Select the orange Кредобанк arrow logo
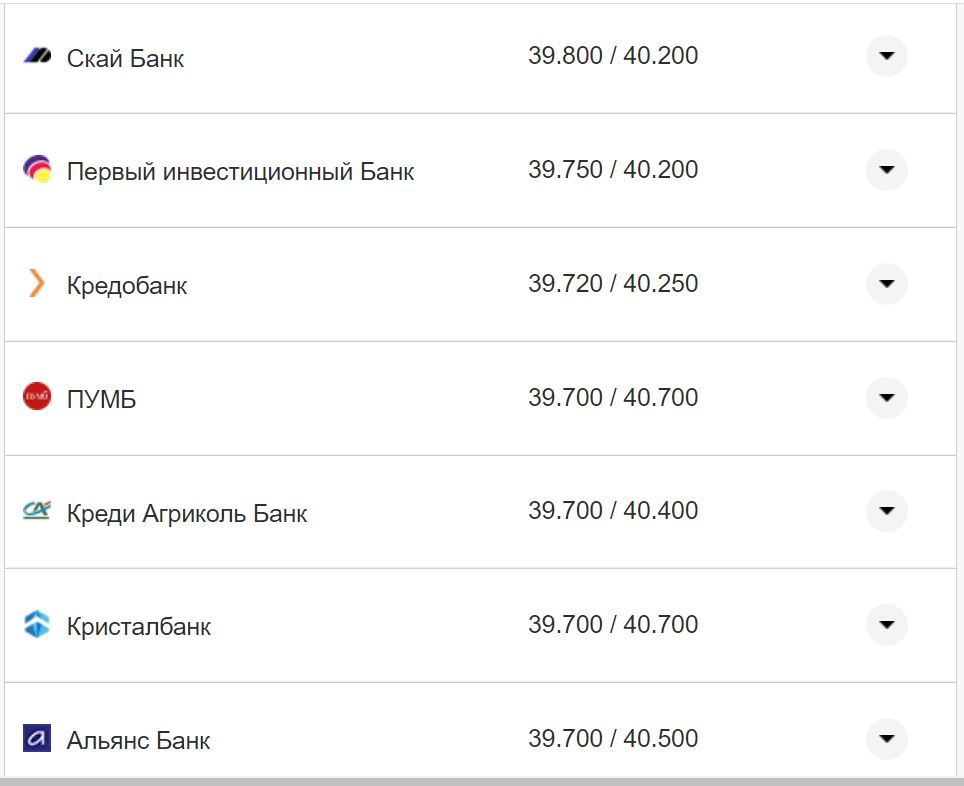This screenshot has width=964, height=786. (x=37, y=284)
